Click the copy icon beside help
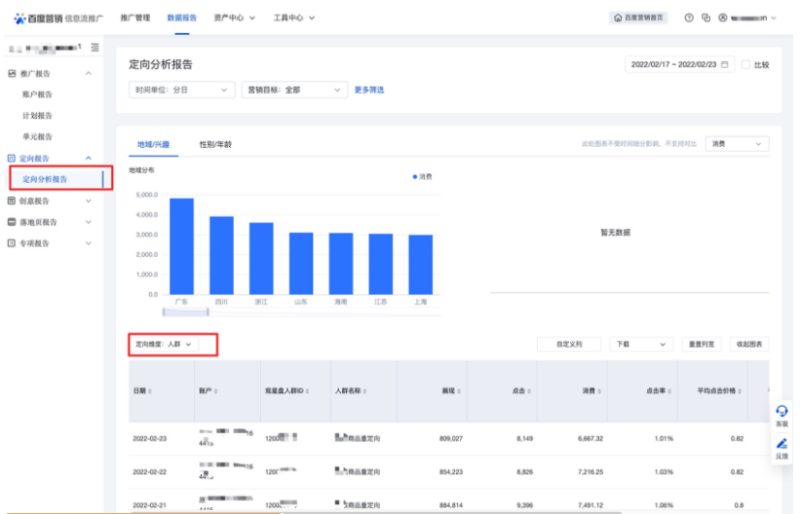The width and height of the screenshot is (800, 514). [x=705, y=18]
